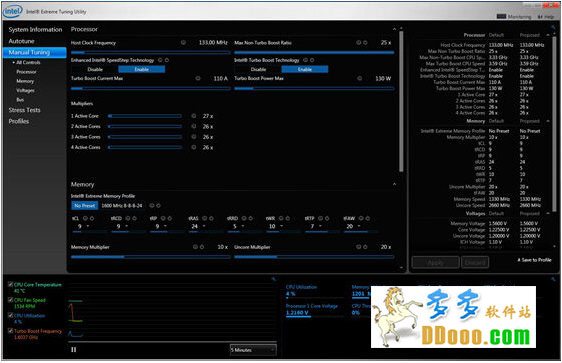Uncheck Turbo Boost Frequency monitor checkbox
This screenshot has width=562, height=363.
coord(10,331)
